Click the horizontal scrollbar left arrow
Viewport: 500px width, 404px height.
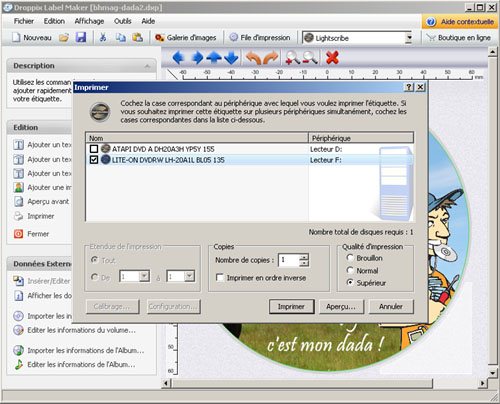tap(166, 383)
